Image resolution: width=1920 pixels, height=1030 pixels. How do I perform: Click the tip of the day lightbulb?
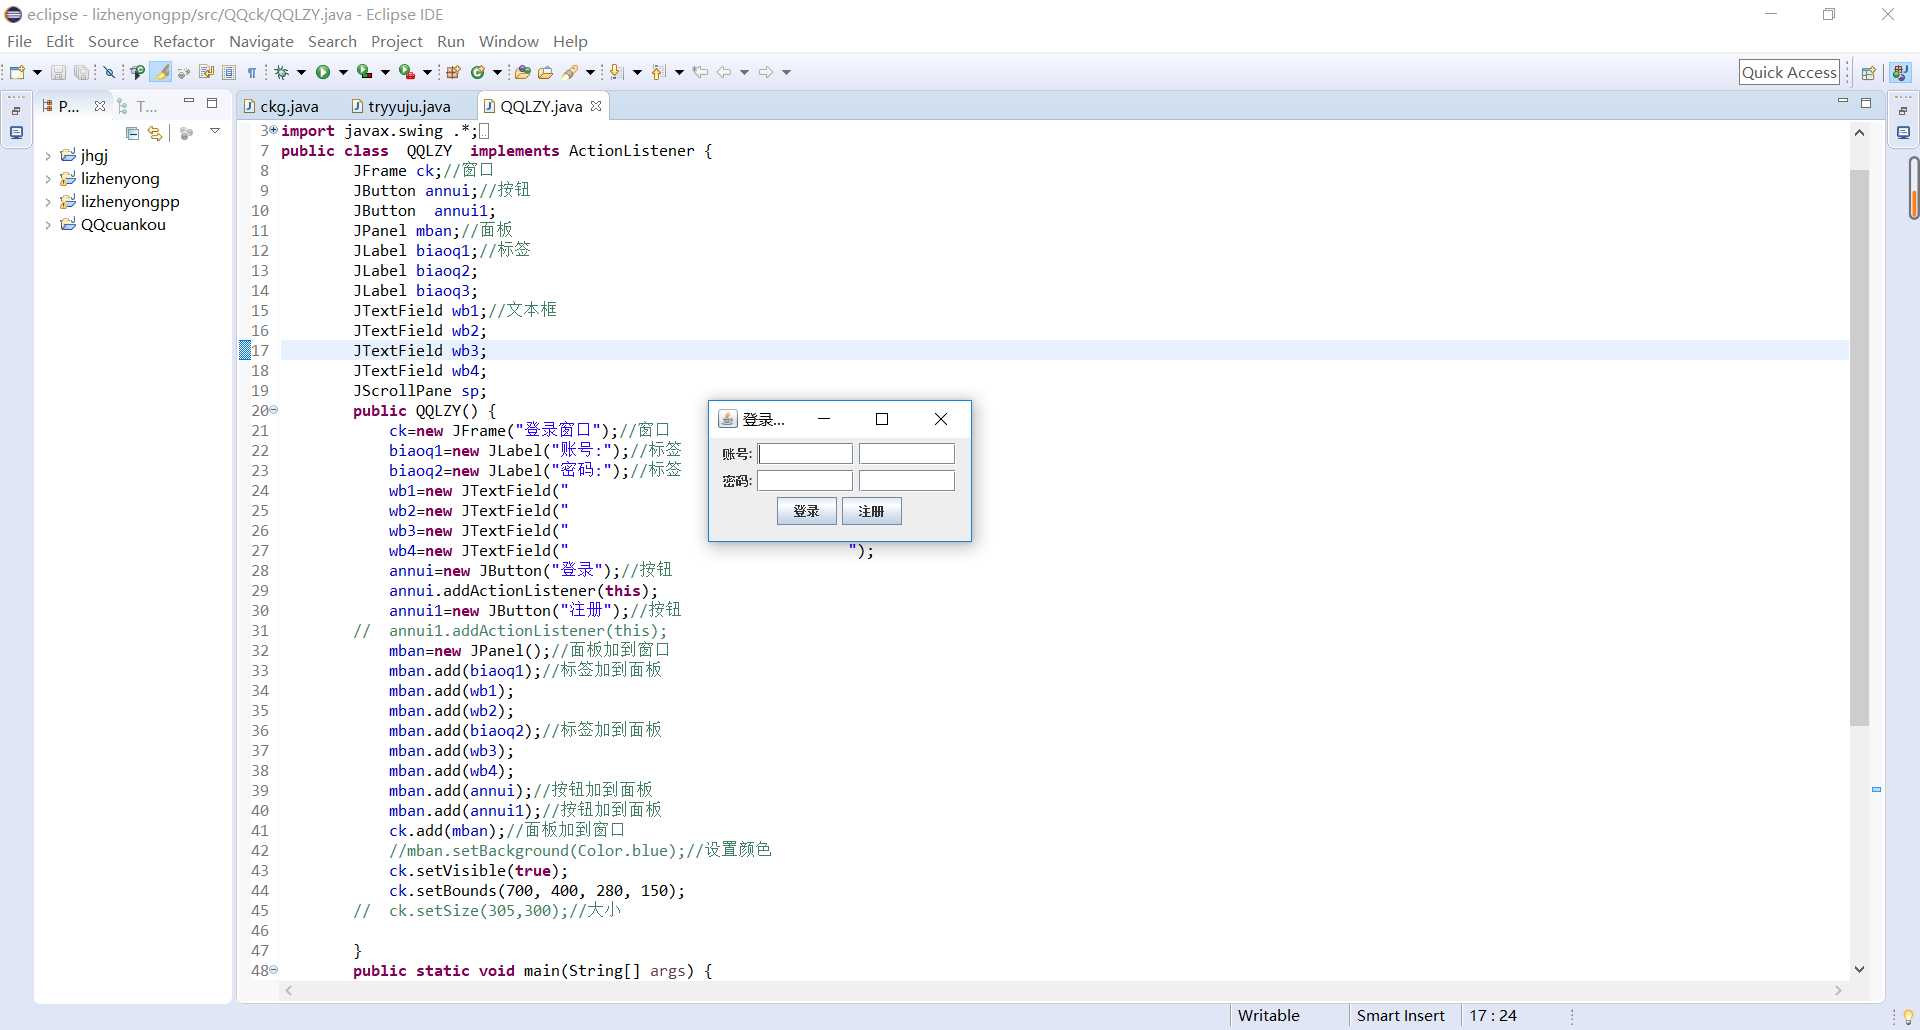click(x=1907, y=1016)
